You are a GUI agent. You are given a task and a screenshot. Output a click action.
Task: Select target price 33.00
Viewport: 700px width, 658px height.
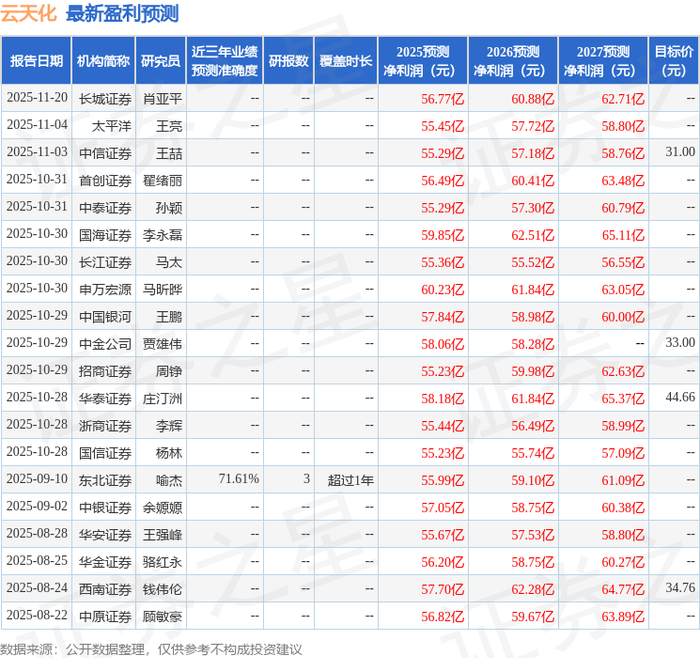click(680, 342)
